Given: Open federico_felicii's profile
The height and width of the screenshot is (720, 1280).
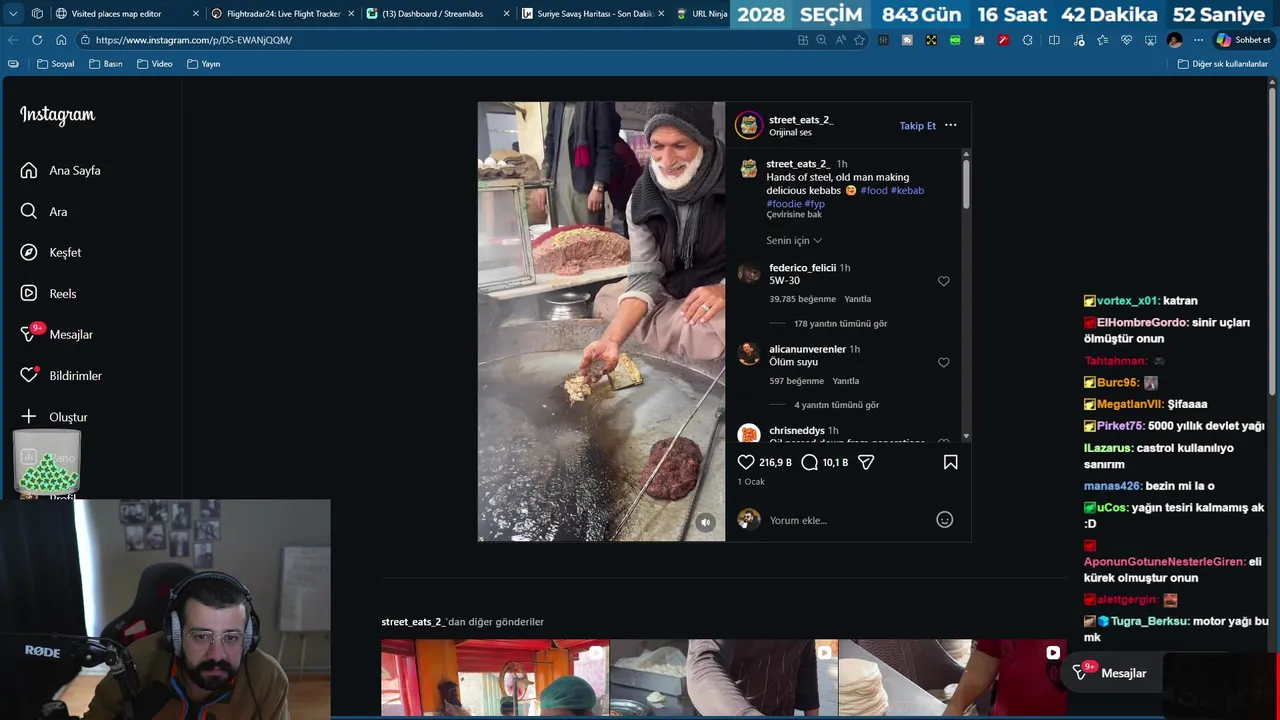Looking at the screenshot, I should pyautogui.click(x=802, y=268).
